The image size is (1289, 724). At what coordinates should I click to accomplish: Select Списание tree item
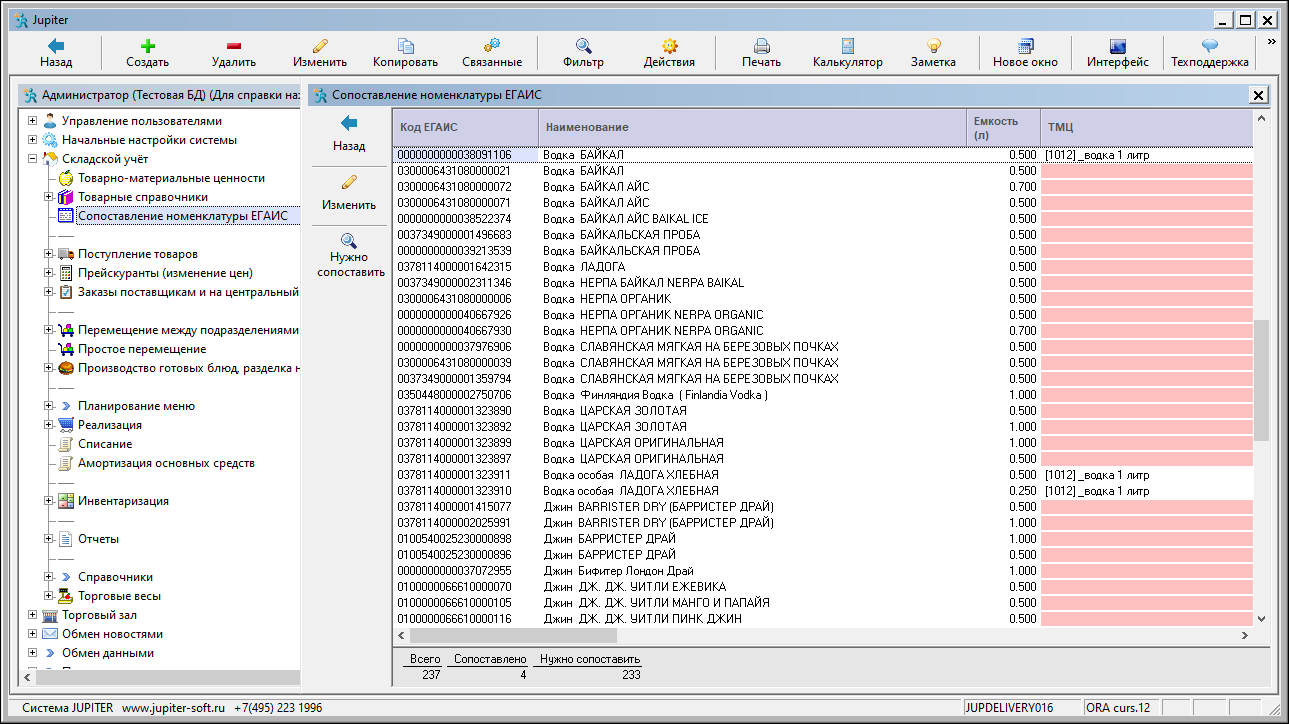[x=105, y=444]
